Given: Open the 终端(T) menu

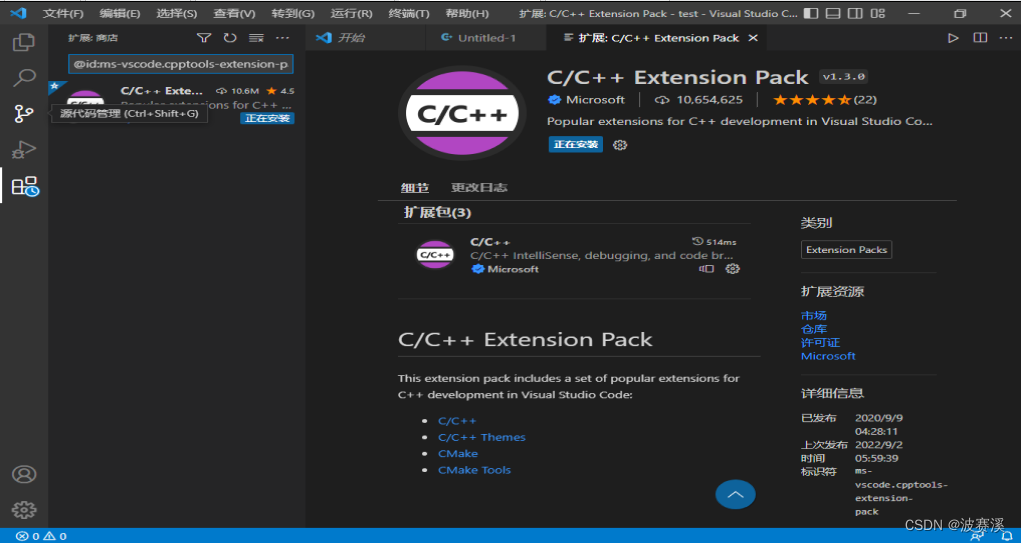Looking at the screenshot, I should pyautogui.click(x=409, y=13).
